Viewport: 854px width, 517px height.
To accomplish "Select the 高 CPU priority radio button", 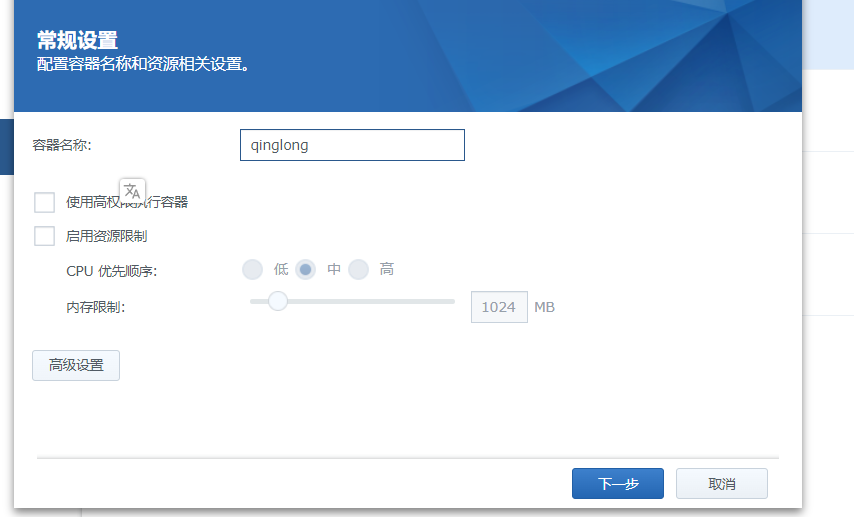I will [358, 269].
